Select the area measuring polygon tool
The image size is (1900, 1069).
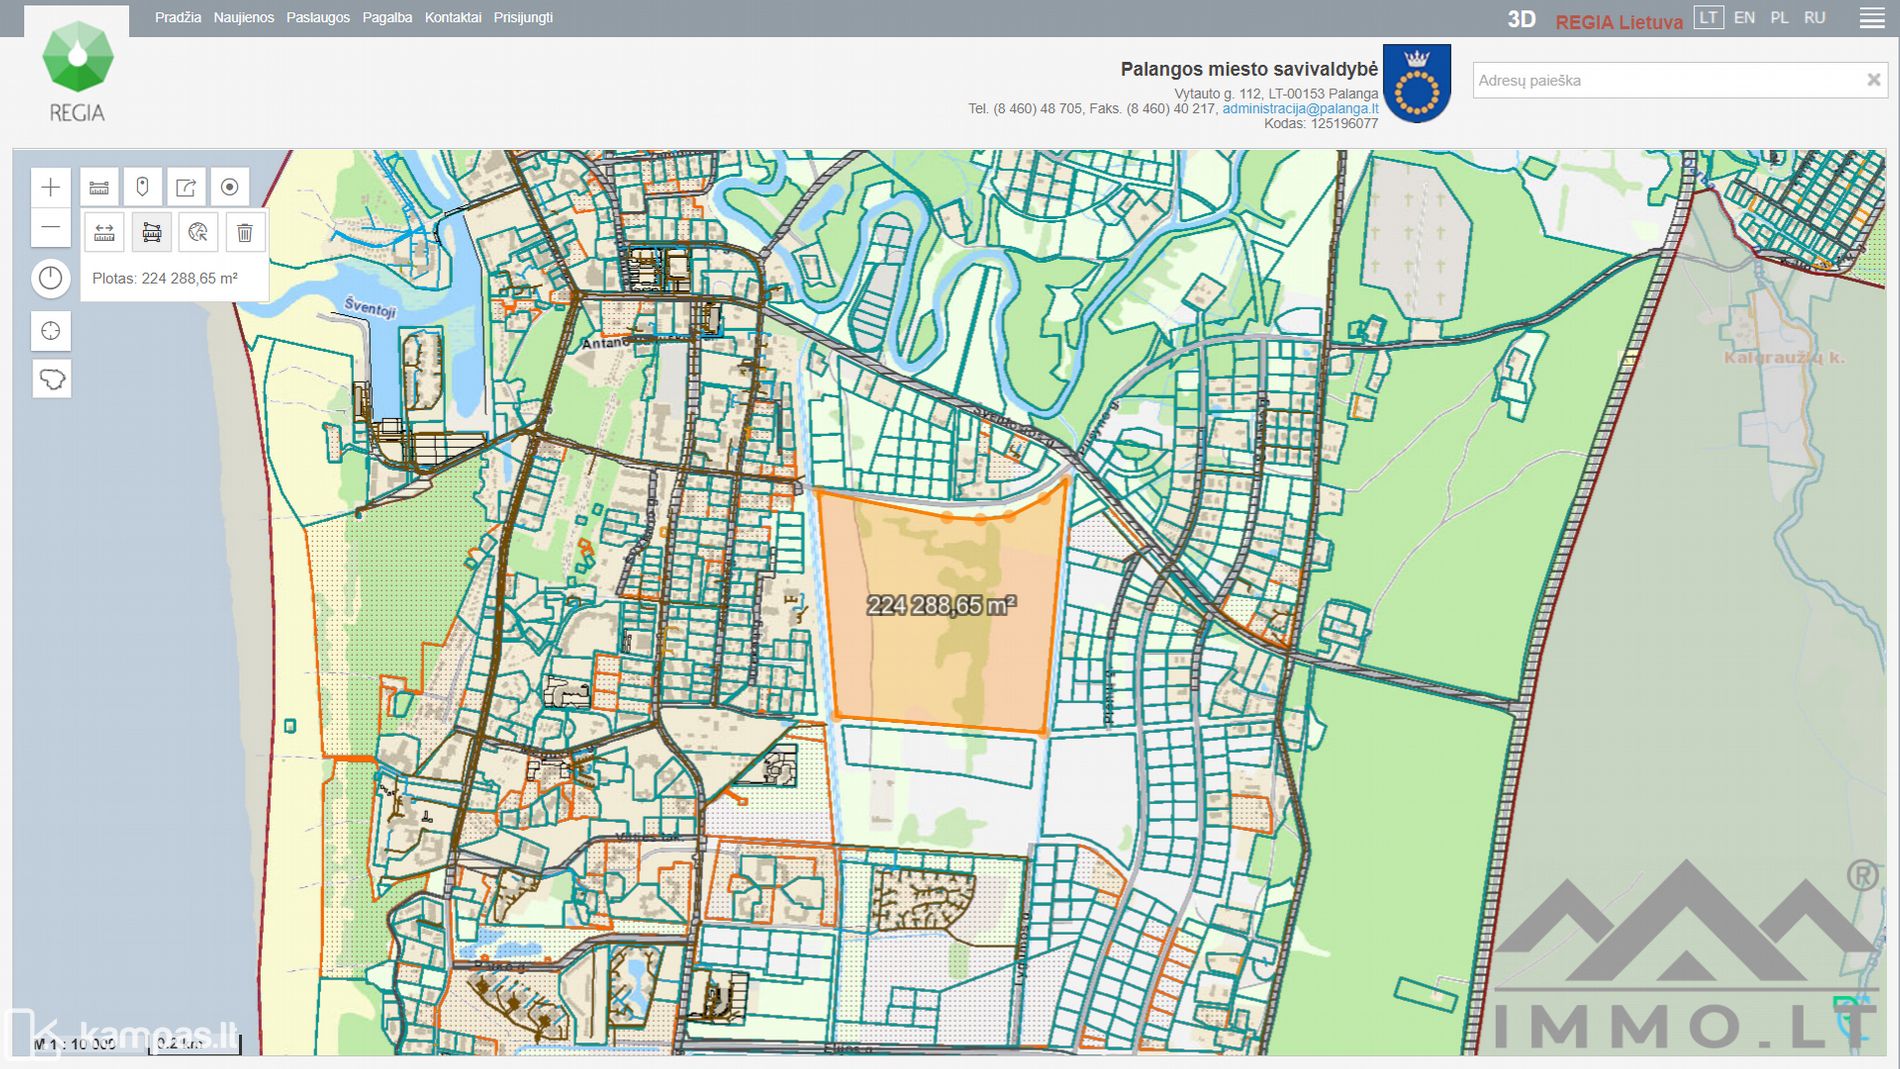(x=152, y=233)
